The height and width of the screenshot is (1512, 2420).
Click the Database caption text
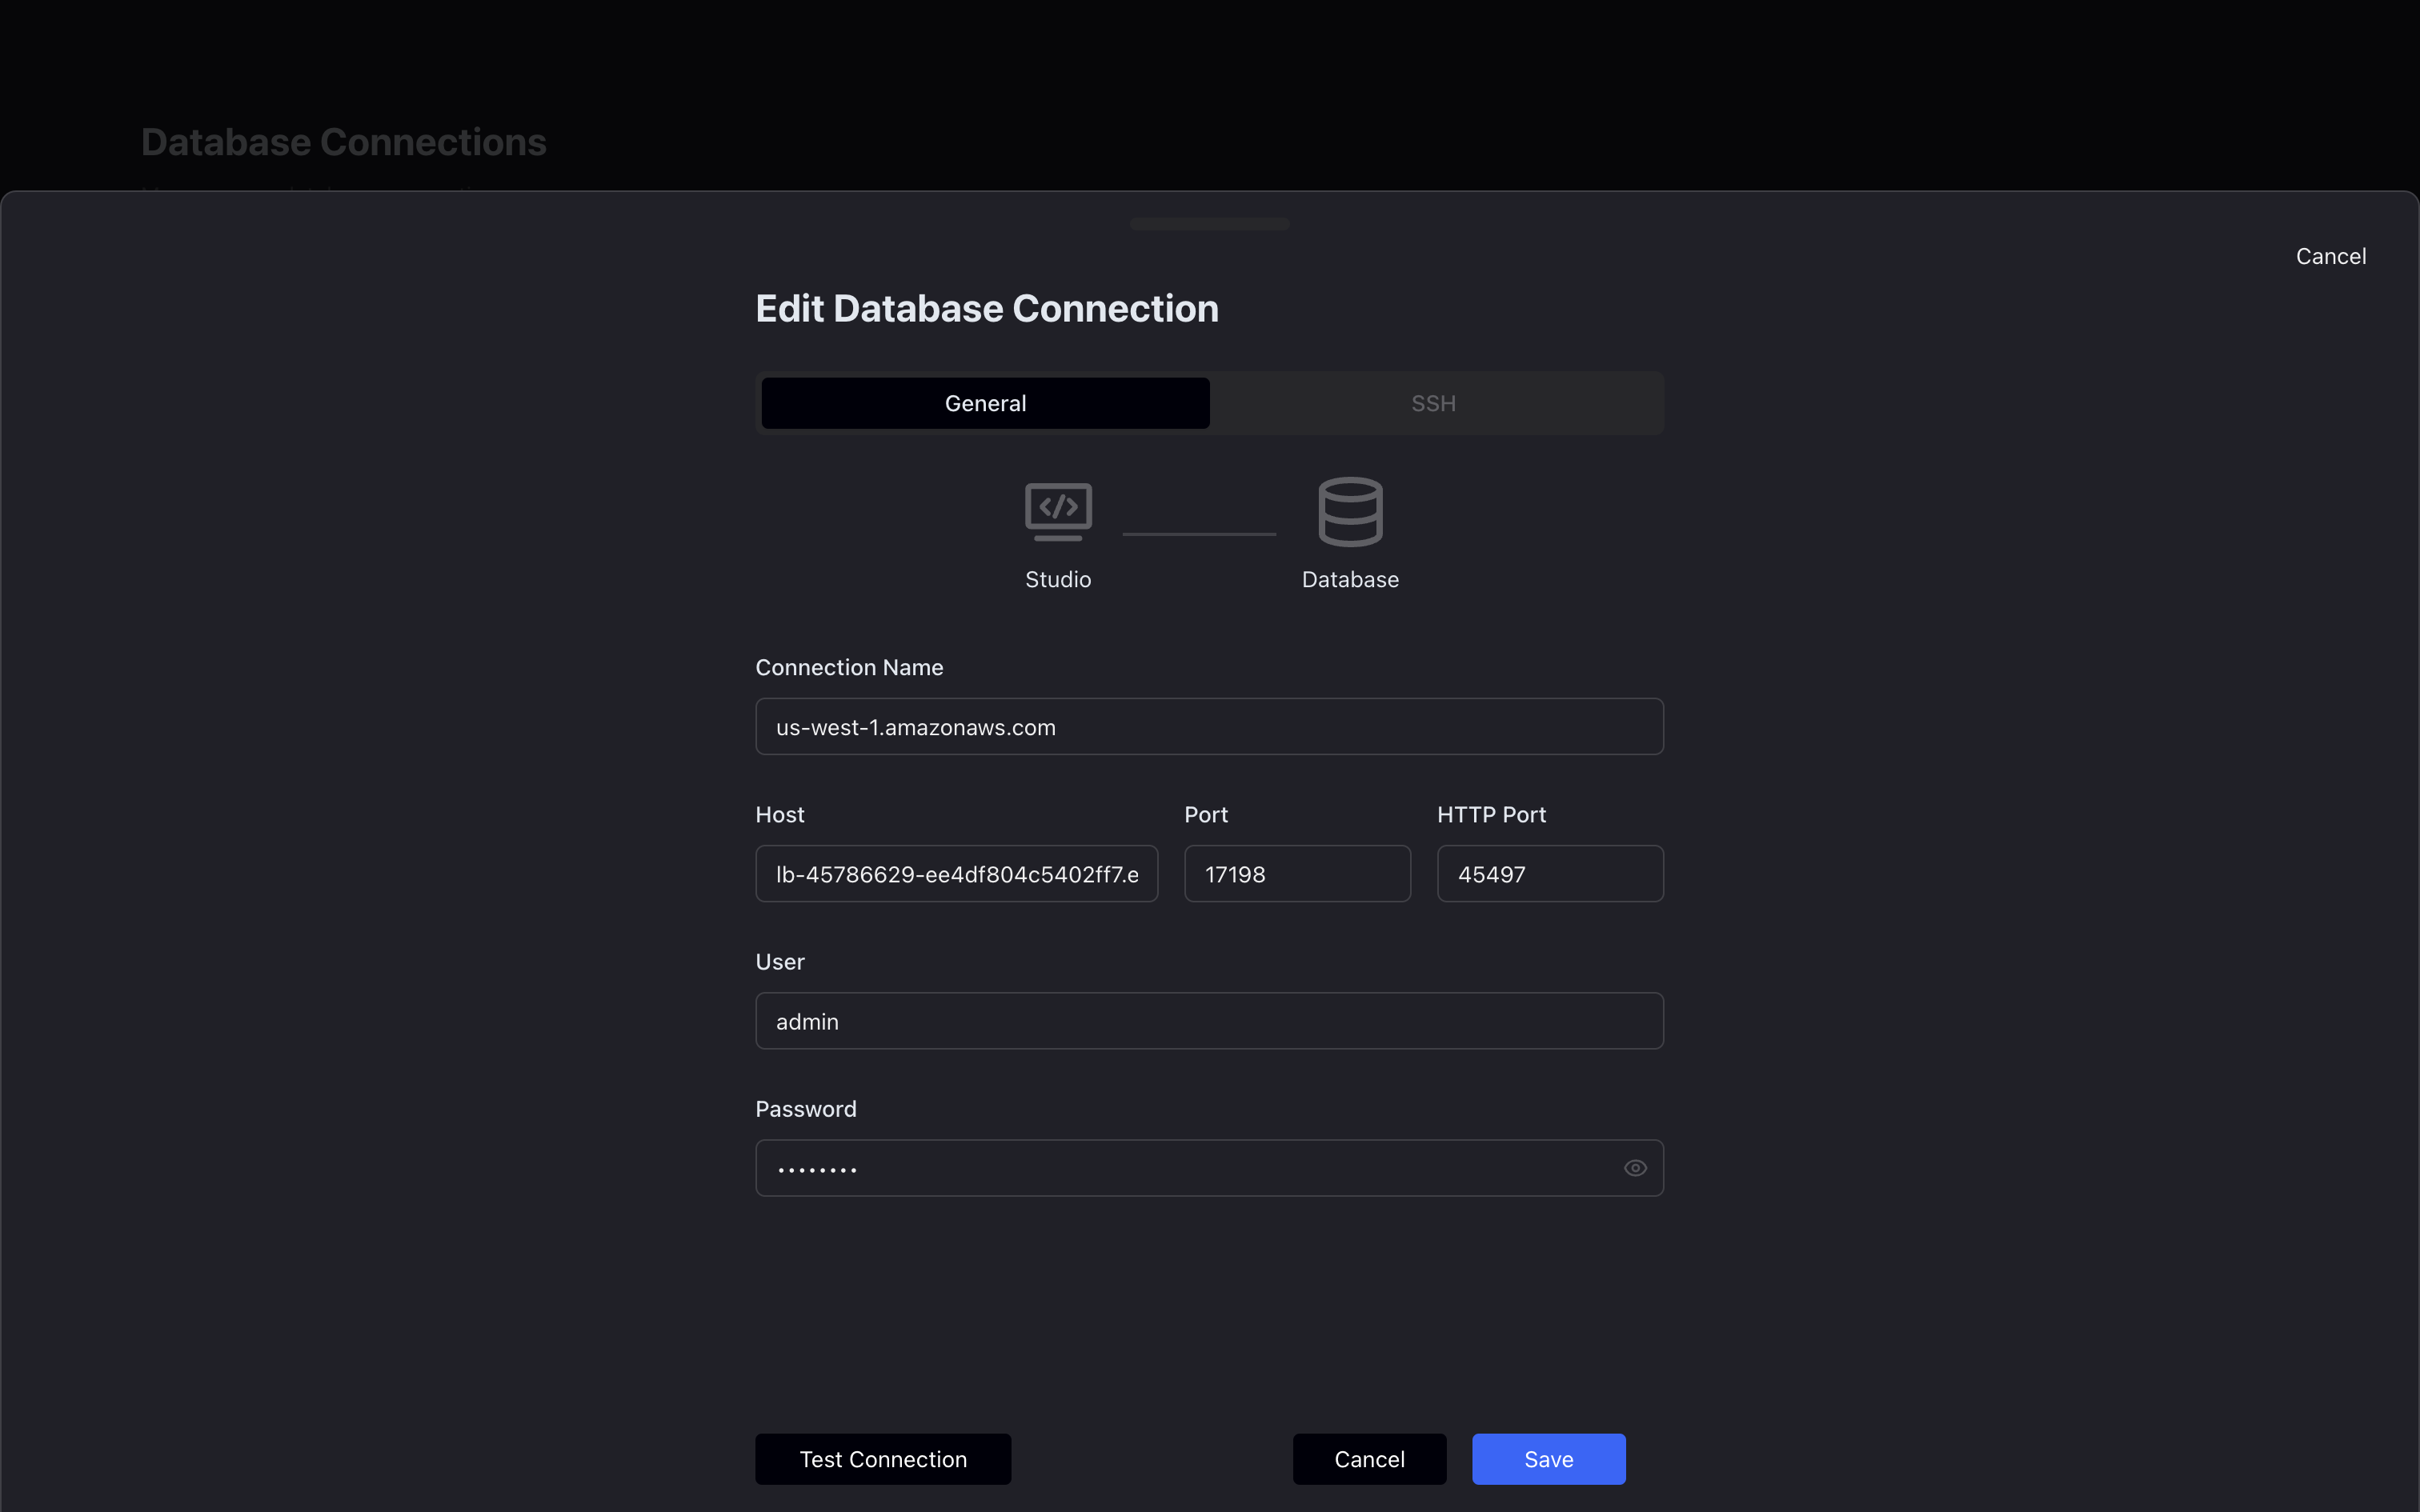coord(1350,579)
